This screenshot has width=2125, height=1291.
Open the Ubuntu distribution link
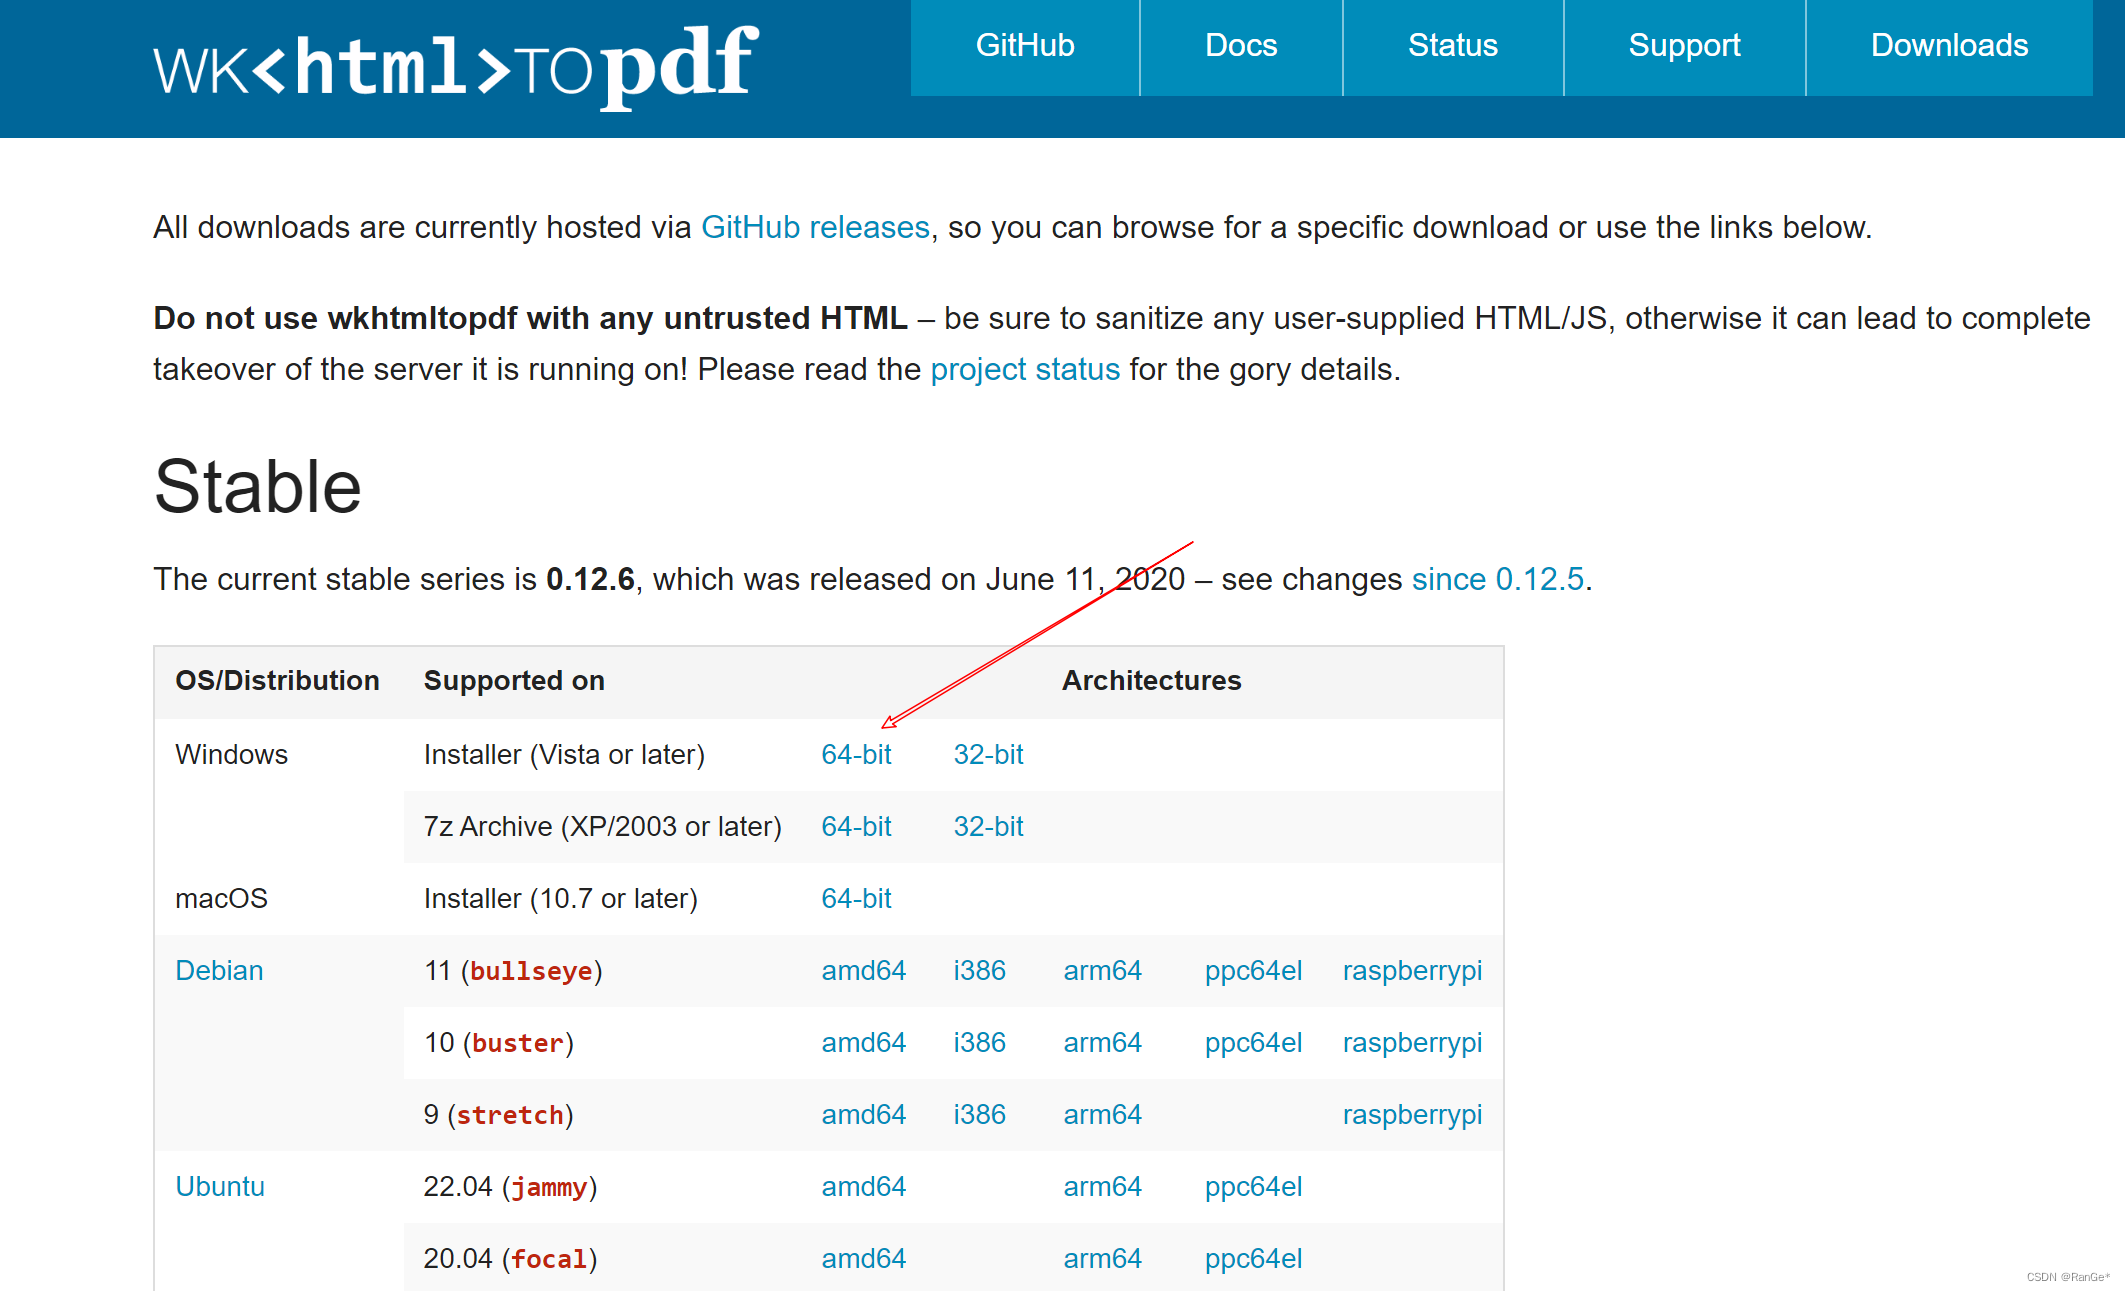click(220, 1187)
